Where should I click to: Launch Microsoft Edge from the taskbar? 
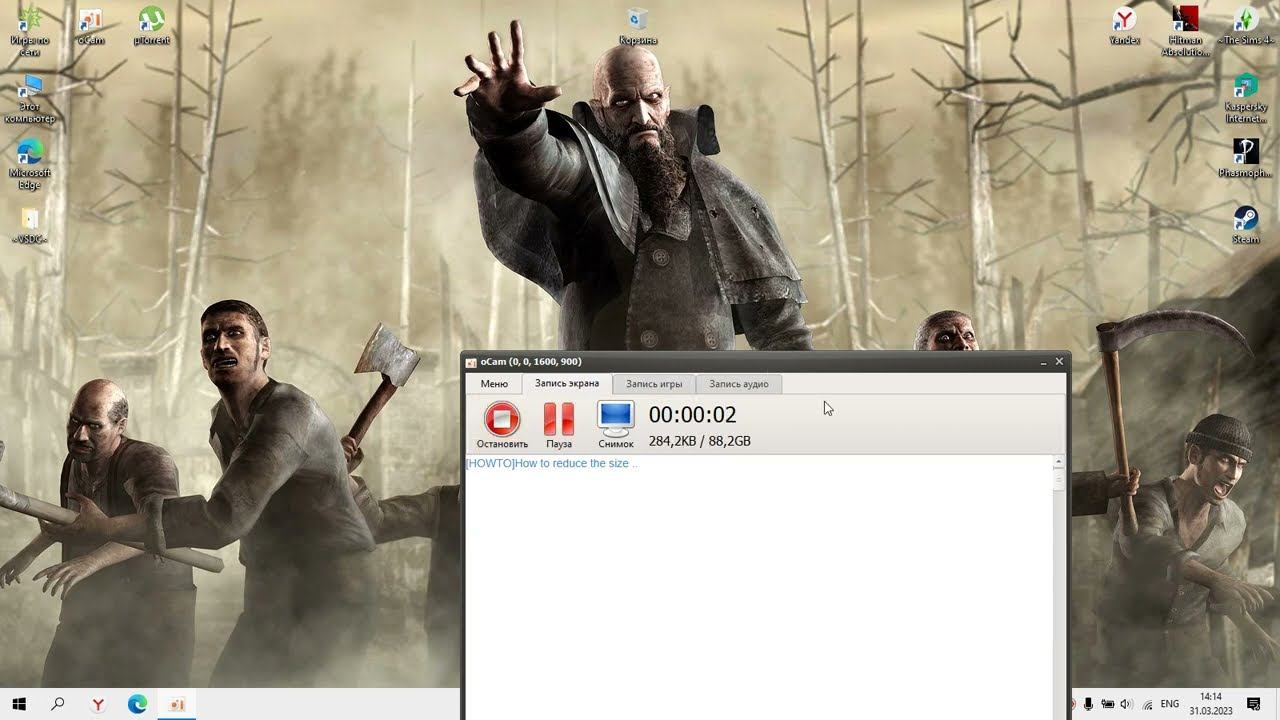pos(137,704)
